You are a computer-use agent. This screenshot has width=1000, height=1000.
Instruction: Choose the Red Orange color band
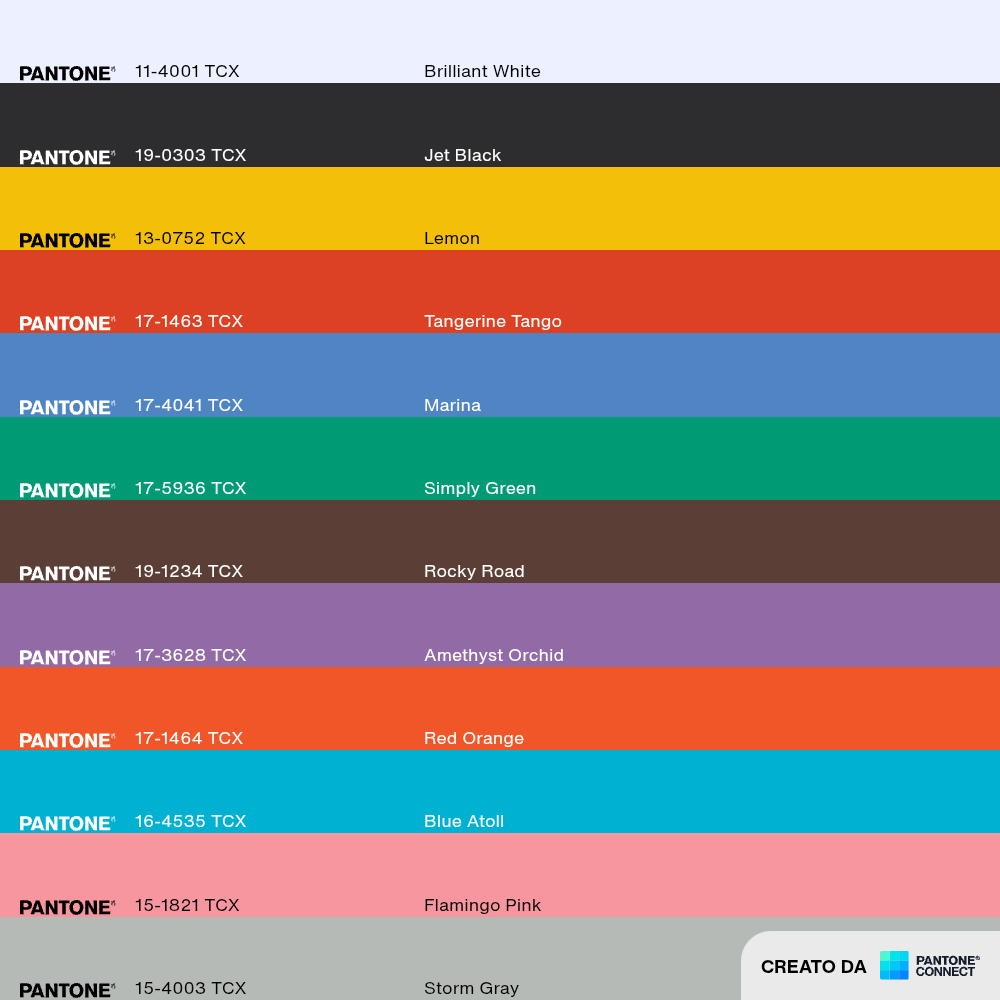coord(500,709)
